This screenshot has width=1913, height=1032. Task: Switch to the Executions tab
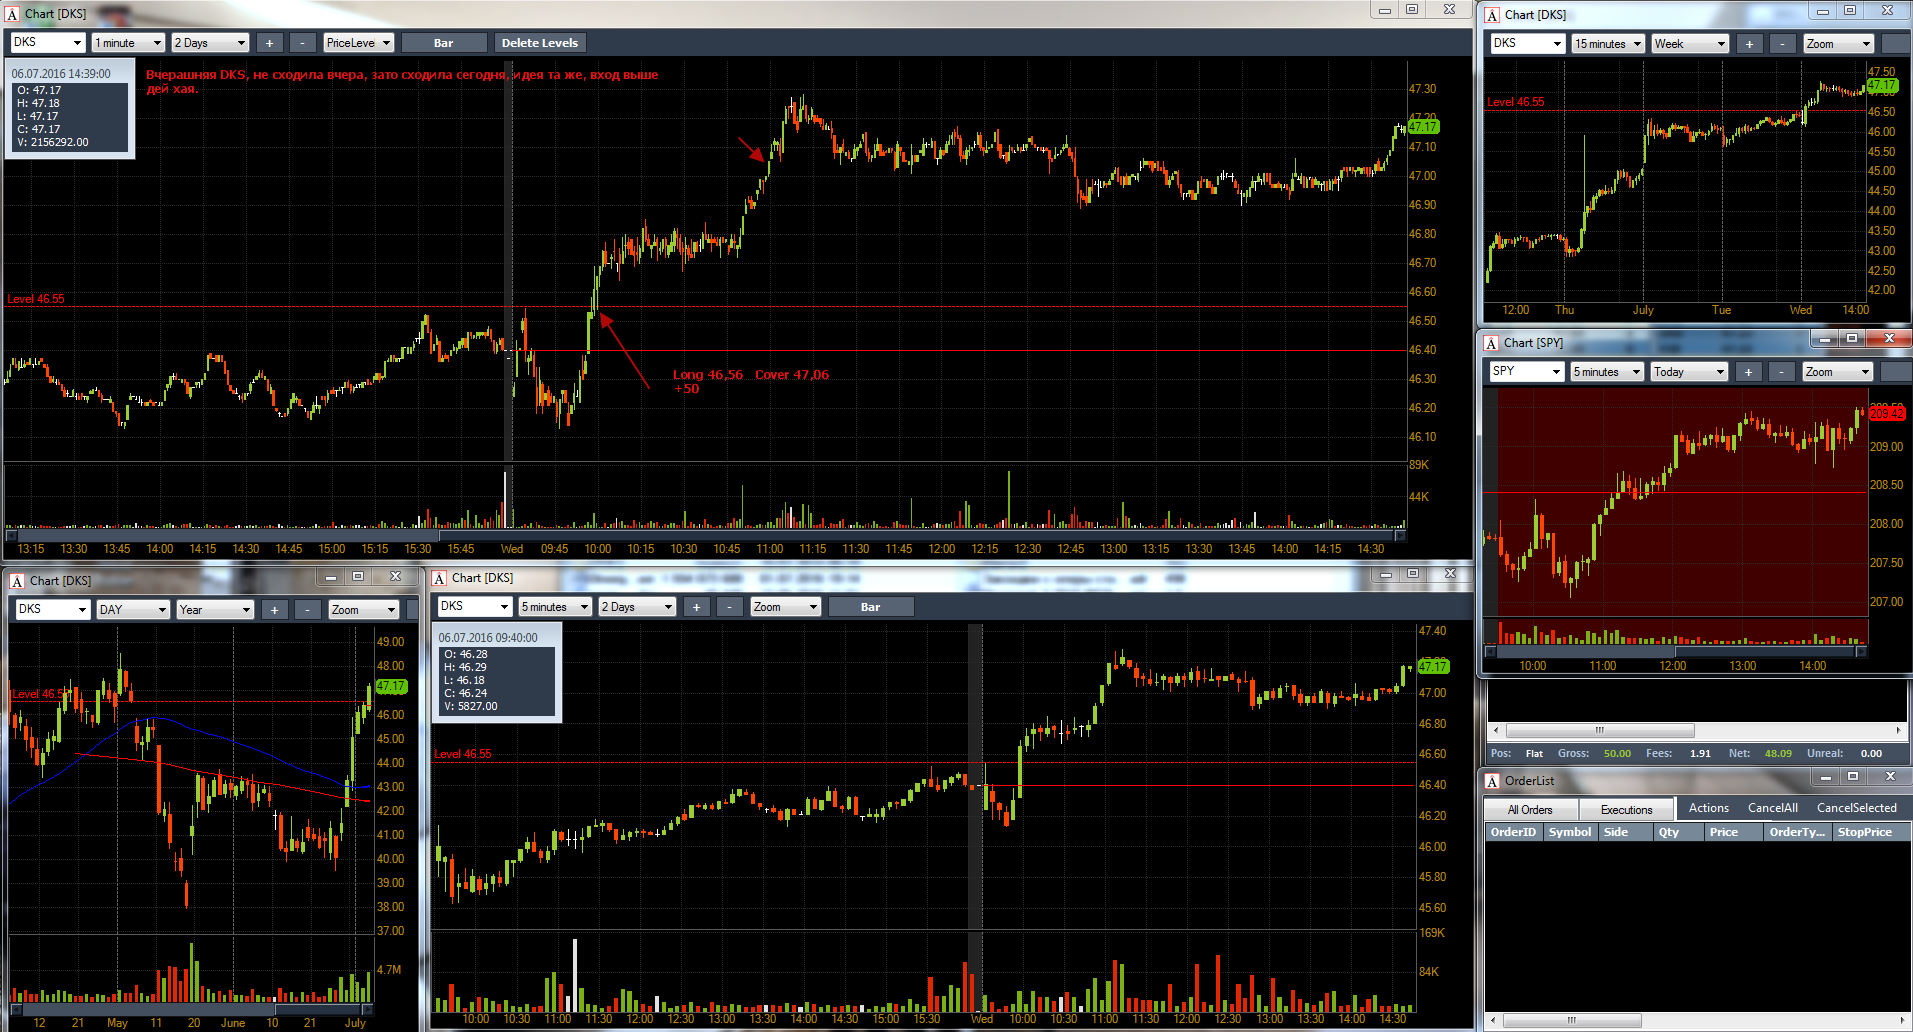tap(1626, 810)
